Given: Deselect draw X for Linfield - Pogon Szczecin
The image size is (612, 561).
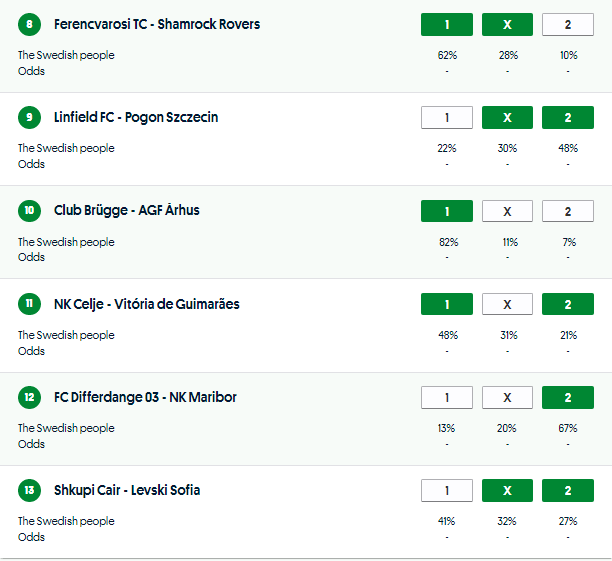Looking at the screenshot, I should click(x=507, y=118).
